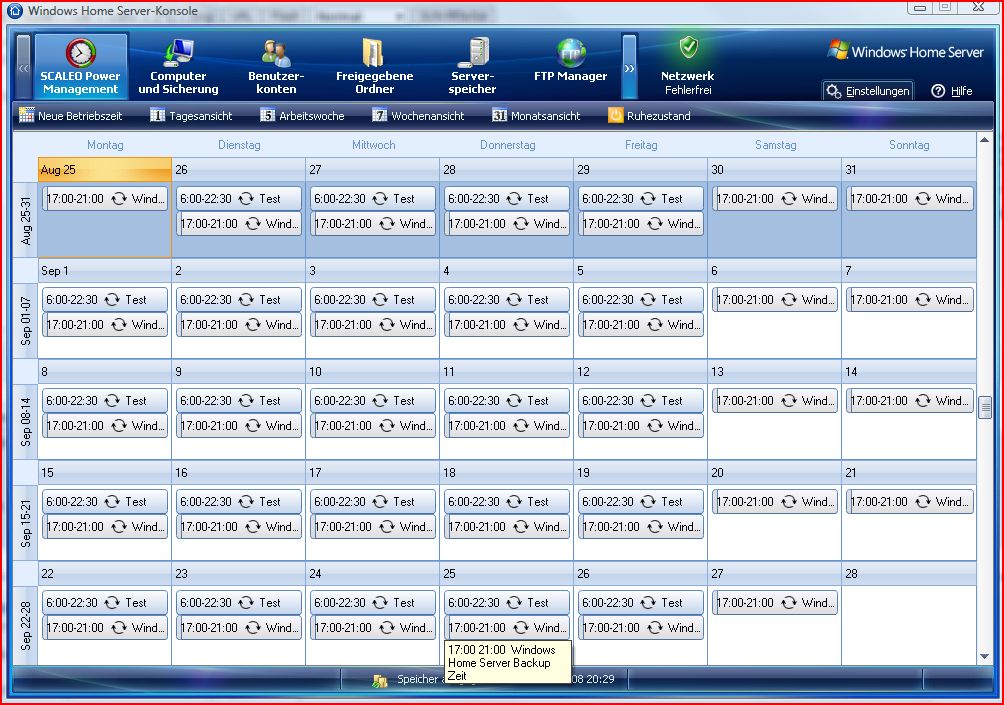Open the SCALEO Power Management tab
The width and height of the screenshot is (1004, 705).
pos(81,67)
